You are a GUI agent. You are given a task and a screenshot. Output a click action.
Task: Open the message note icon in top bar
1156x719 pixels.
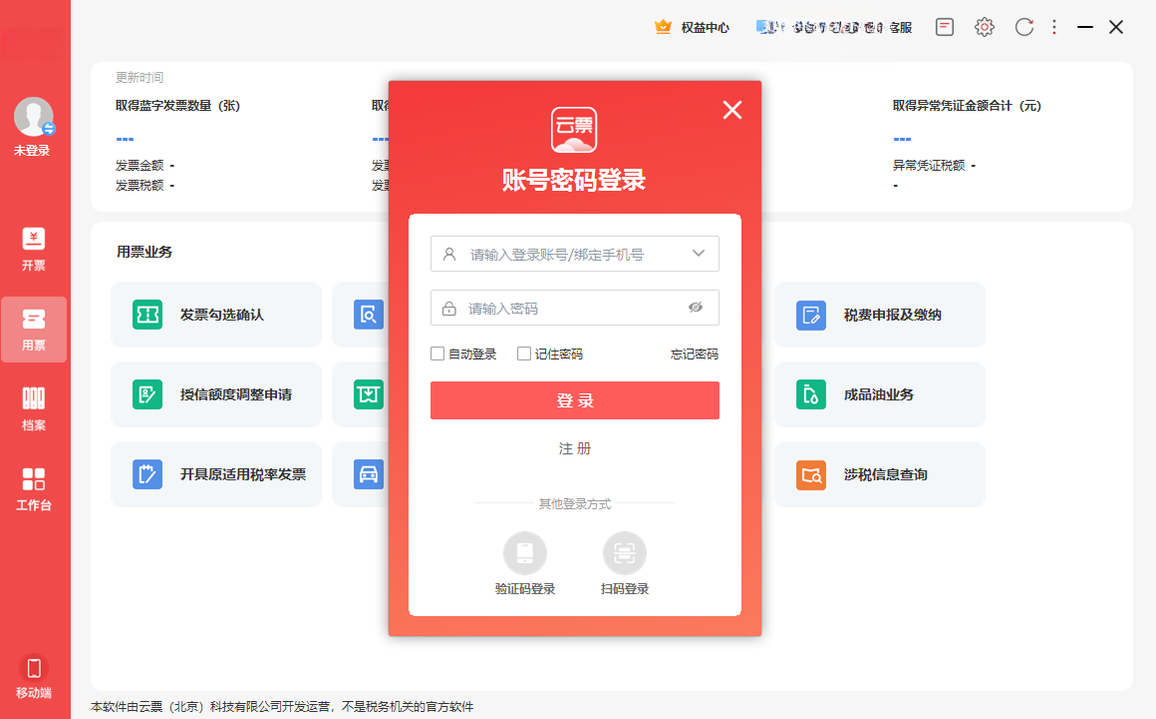[944, 27]
